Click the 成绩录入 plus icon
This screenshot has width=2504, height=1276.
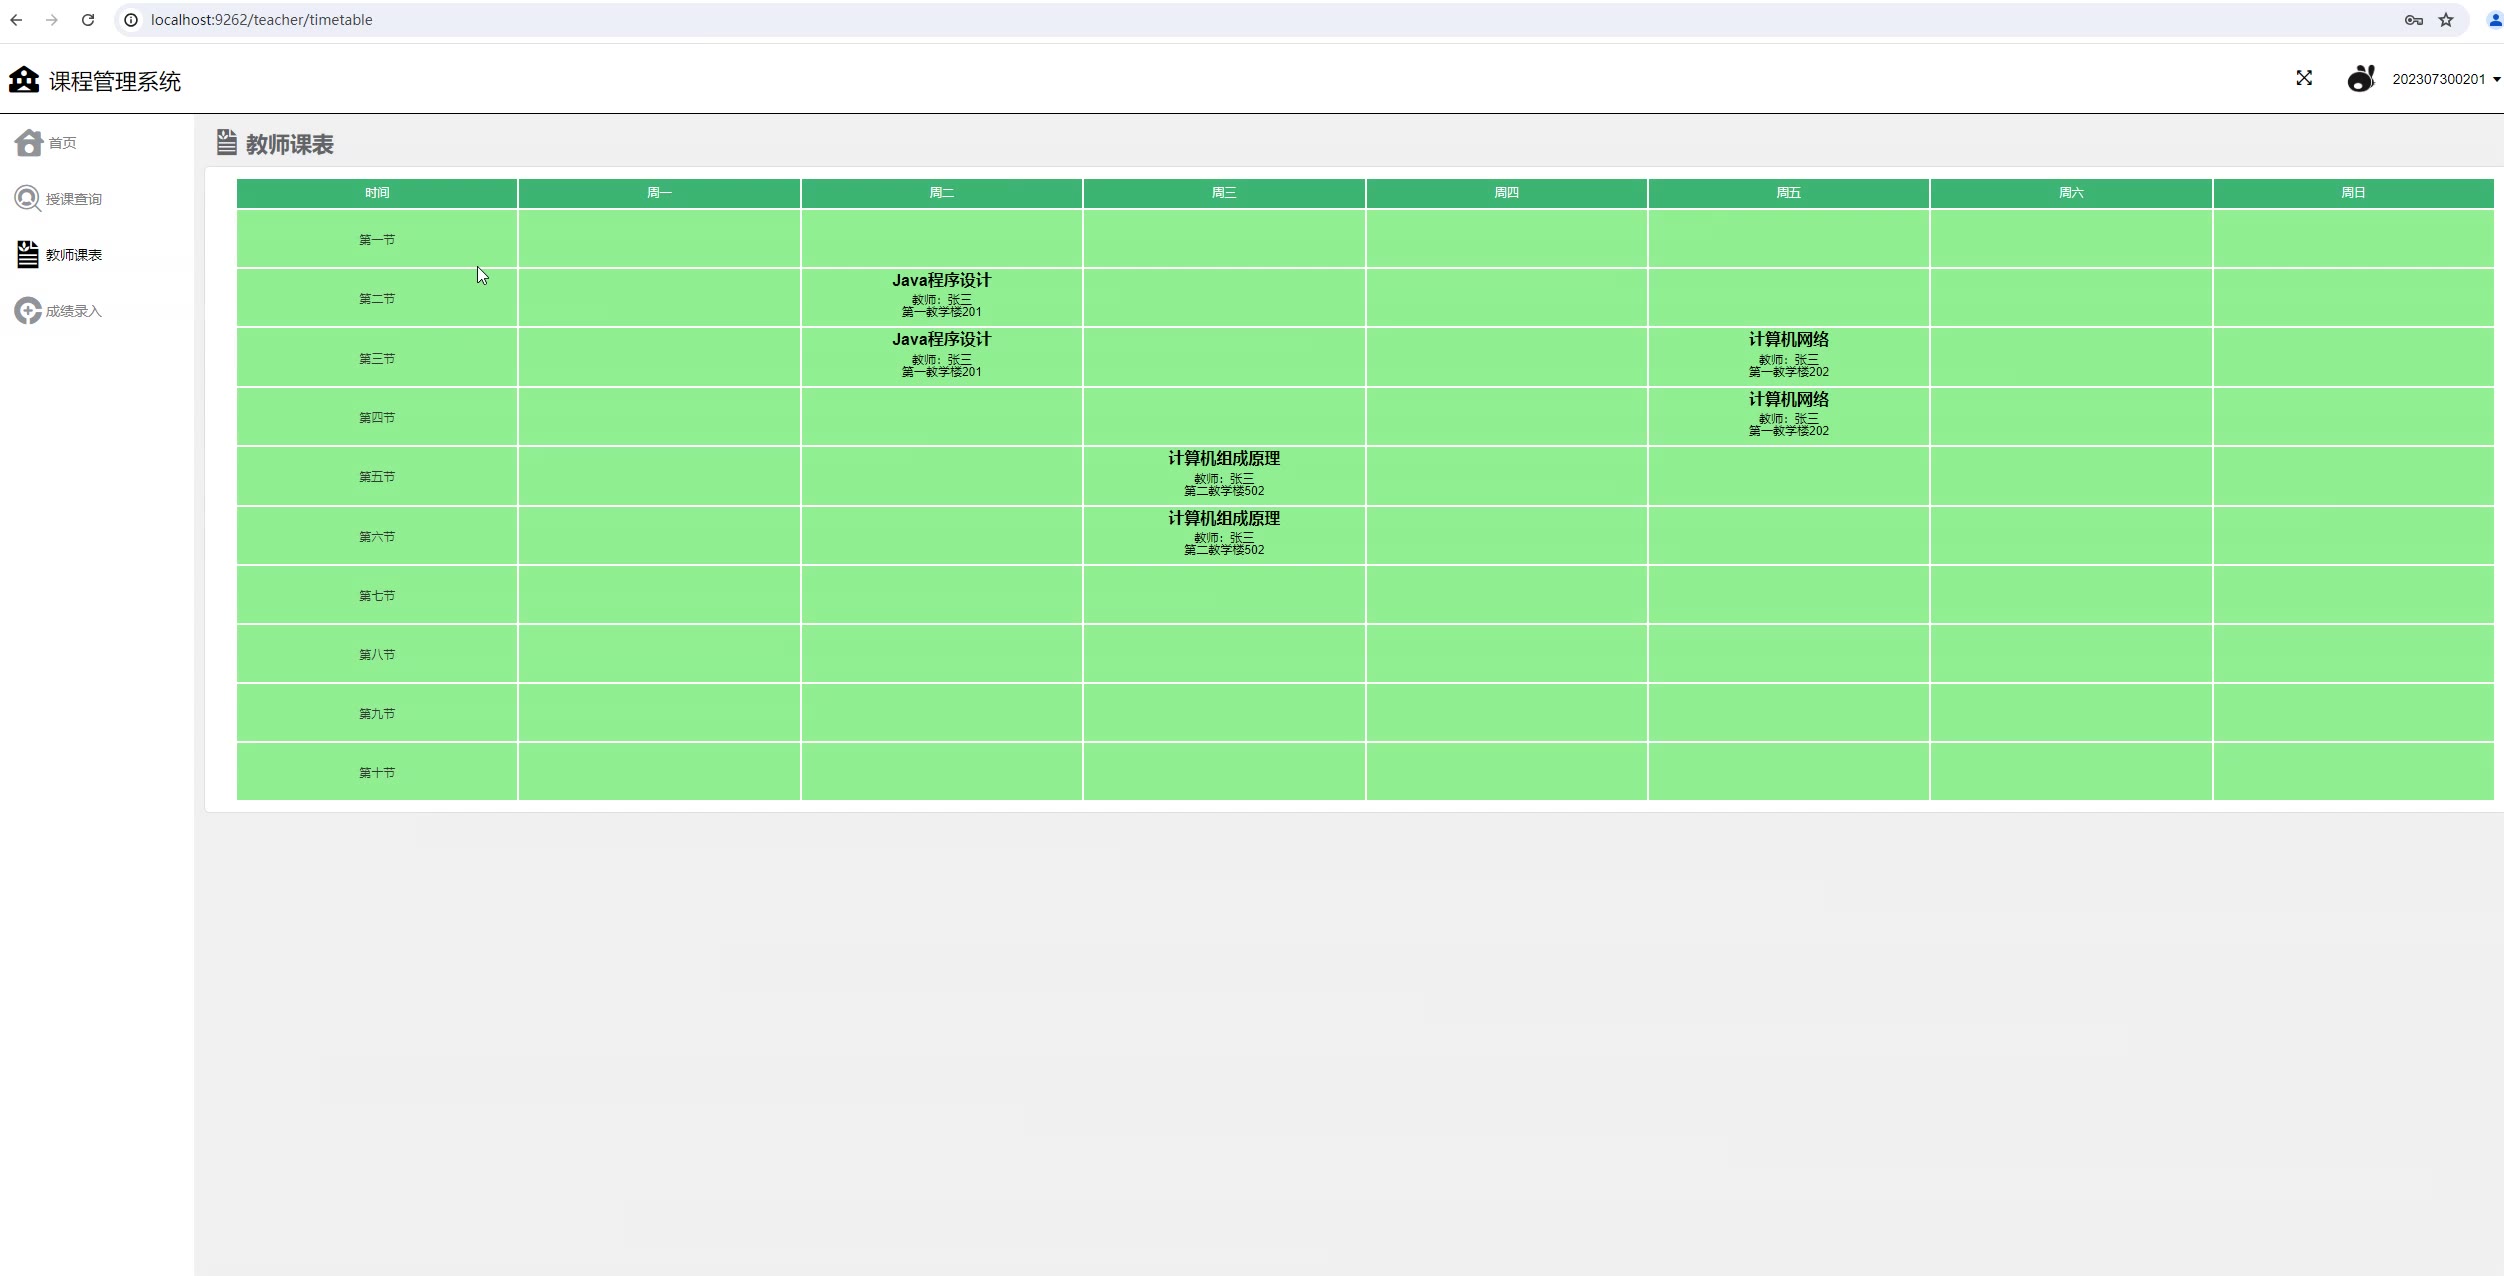click(28, 311)
